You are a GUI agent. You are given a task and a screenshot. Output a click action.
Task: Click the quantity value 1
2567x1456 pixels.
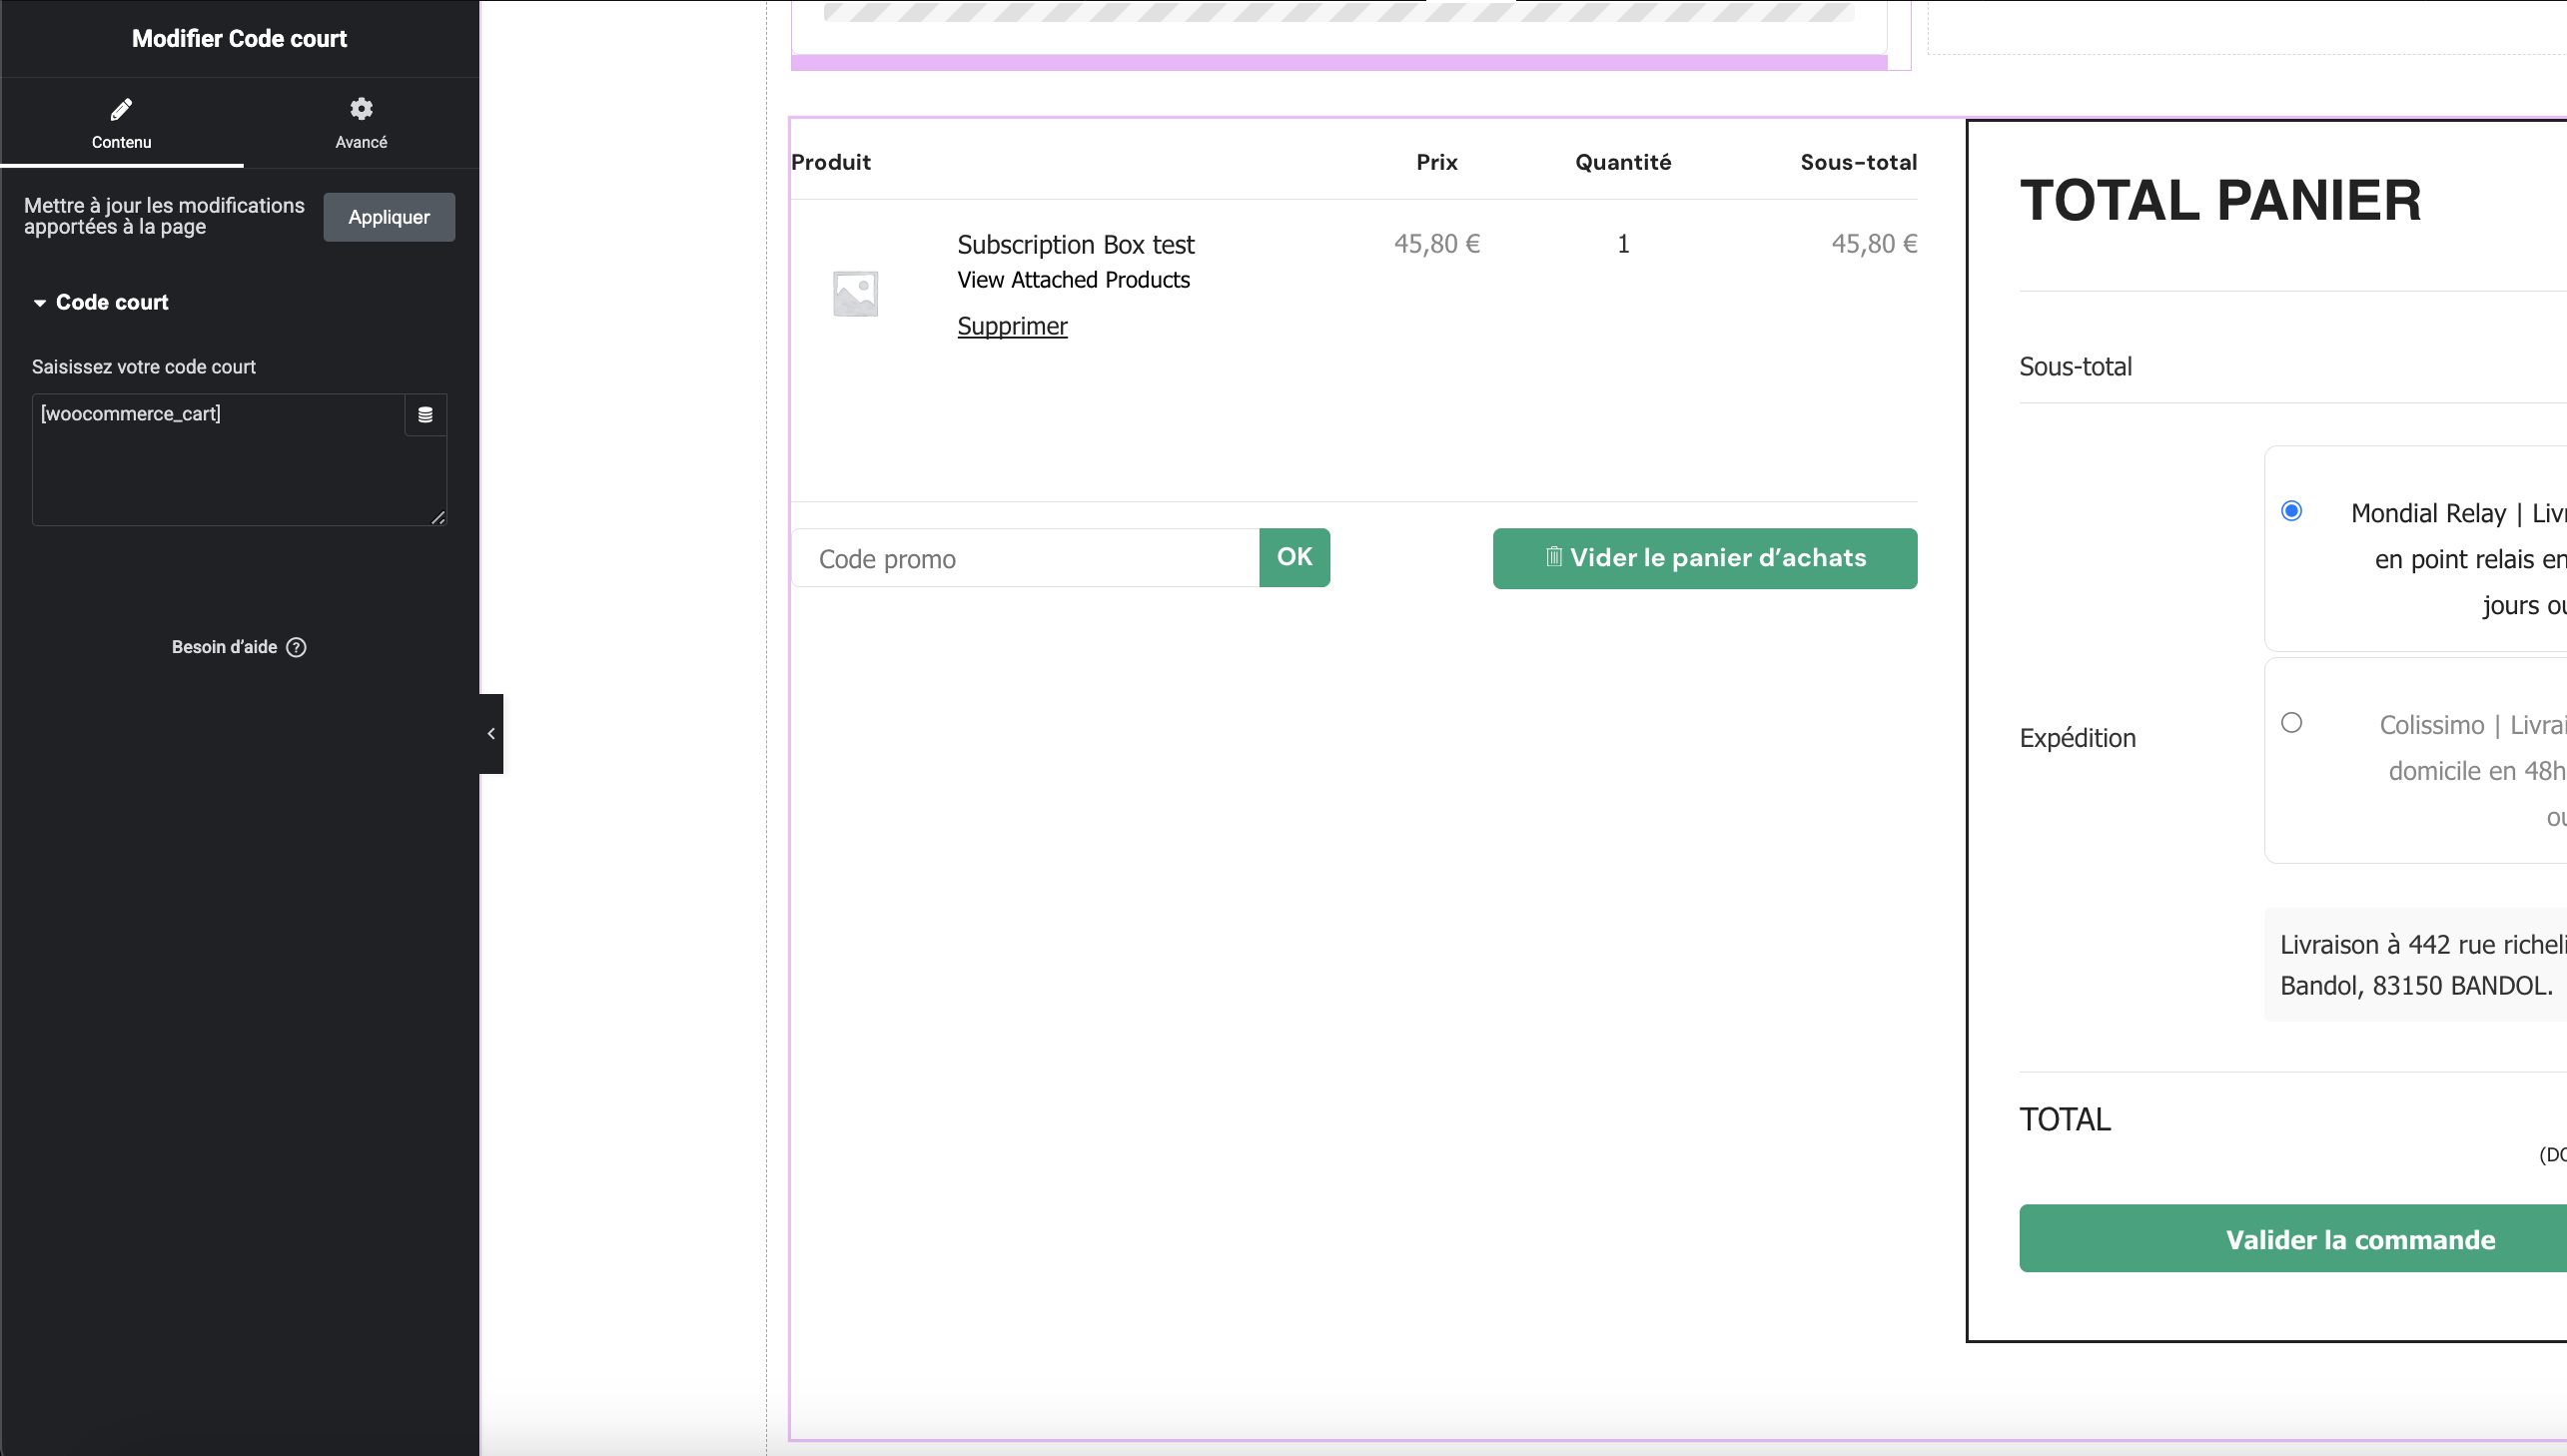click(x=1623, y=244)
